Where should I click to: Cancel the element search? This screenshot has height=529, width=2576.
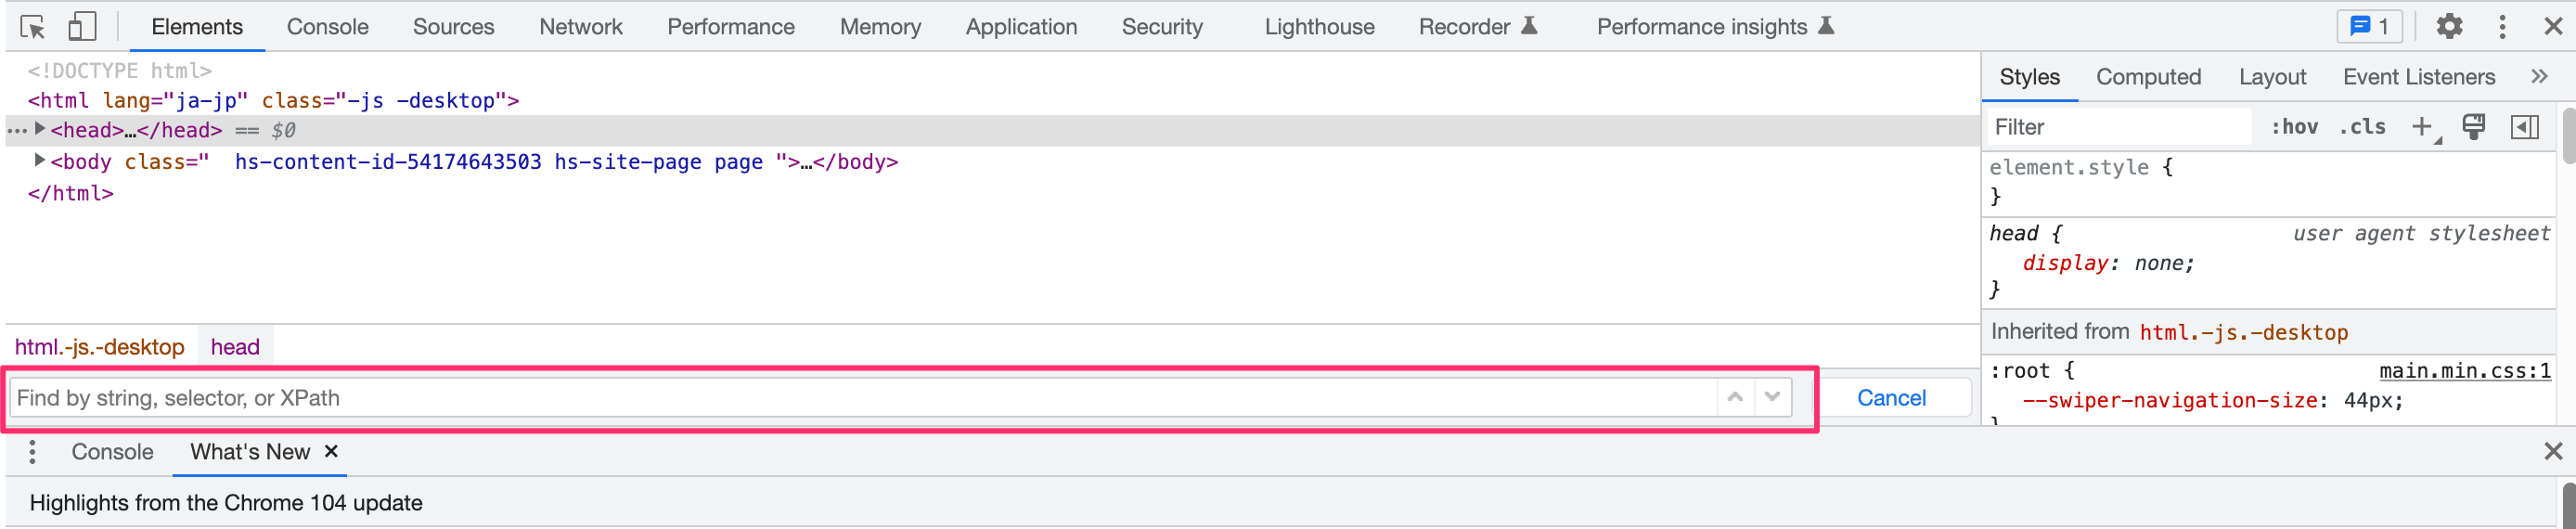(1891, 398)
